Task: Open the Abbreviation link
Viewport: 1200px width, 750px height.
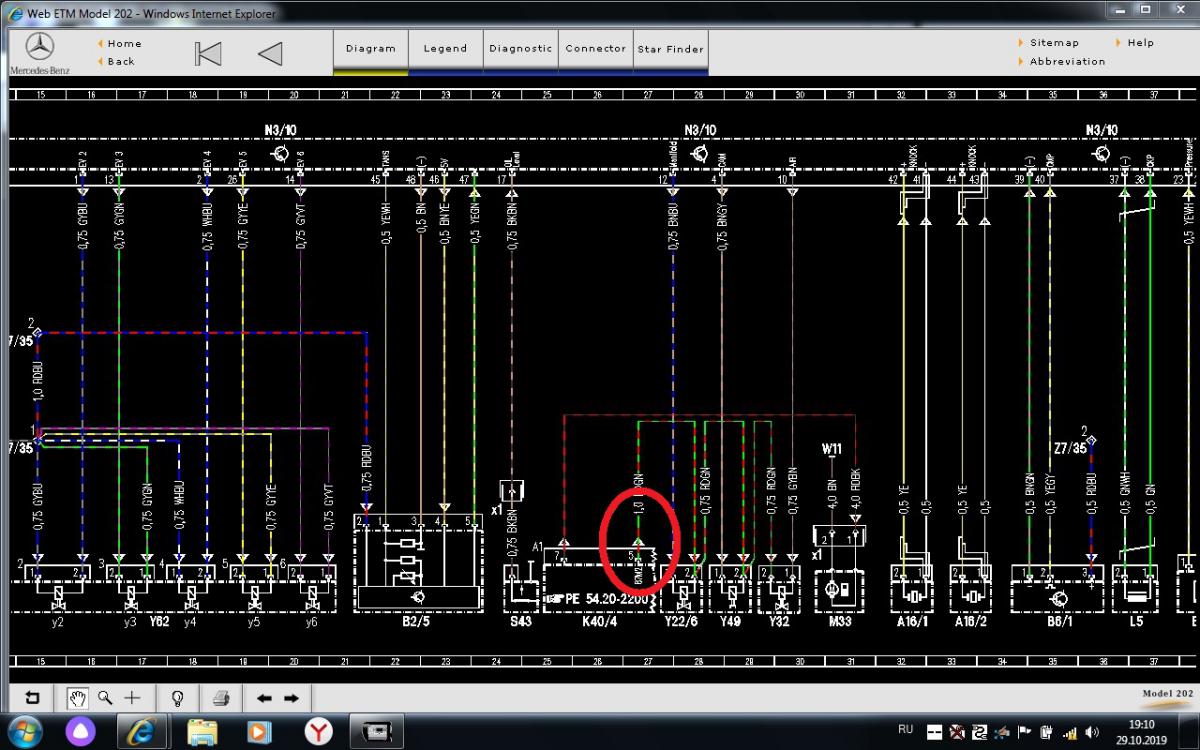Action: coord(1067,61)
